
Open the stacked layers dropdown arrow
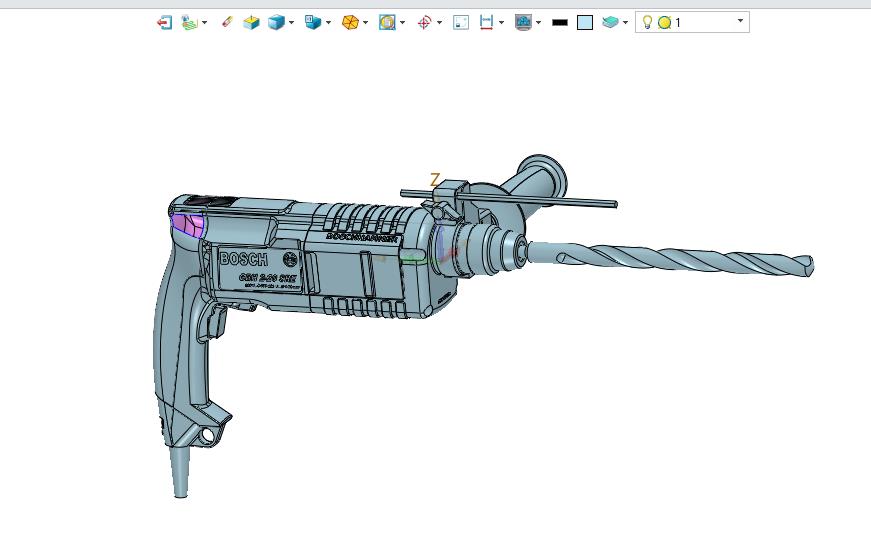(625, 22)
